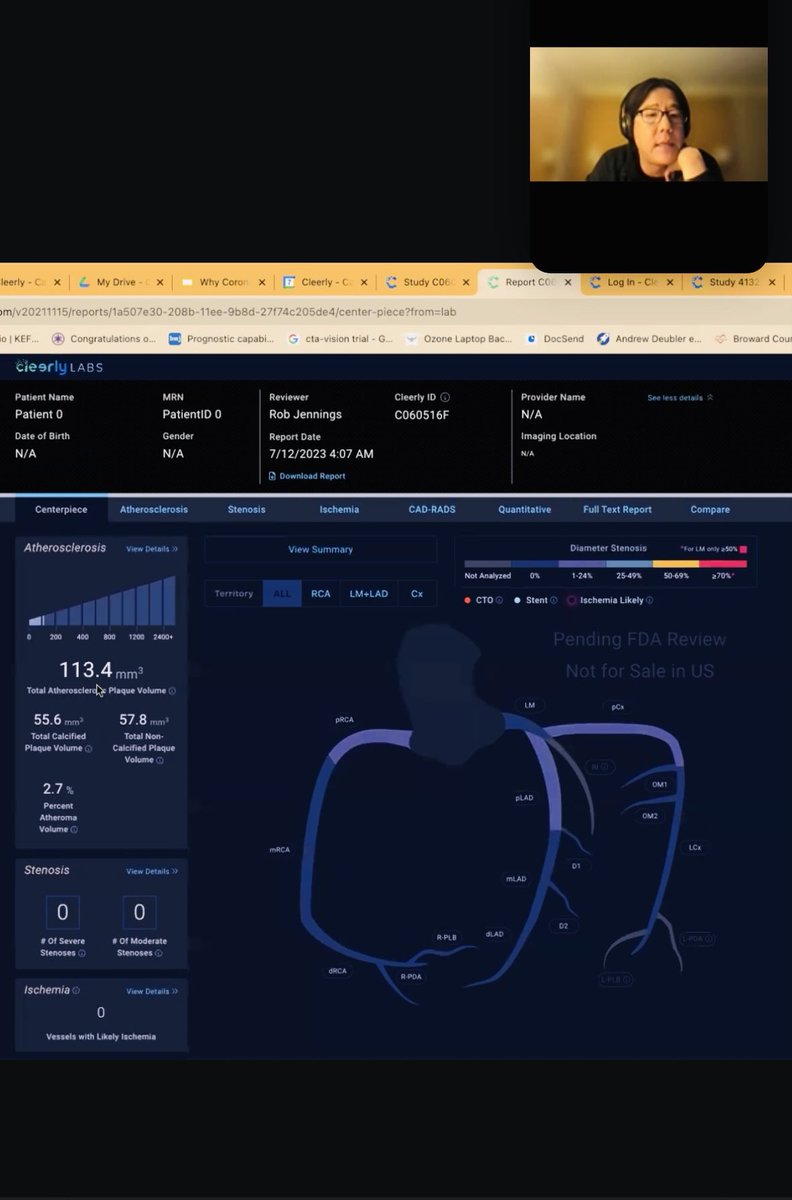Click the mLAD vessel segment label
Screen dimensions: 792x1200
pos(516,879)
